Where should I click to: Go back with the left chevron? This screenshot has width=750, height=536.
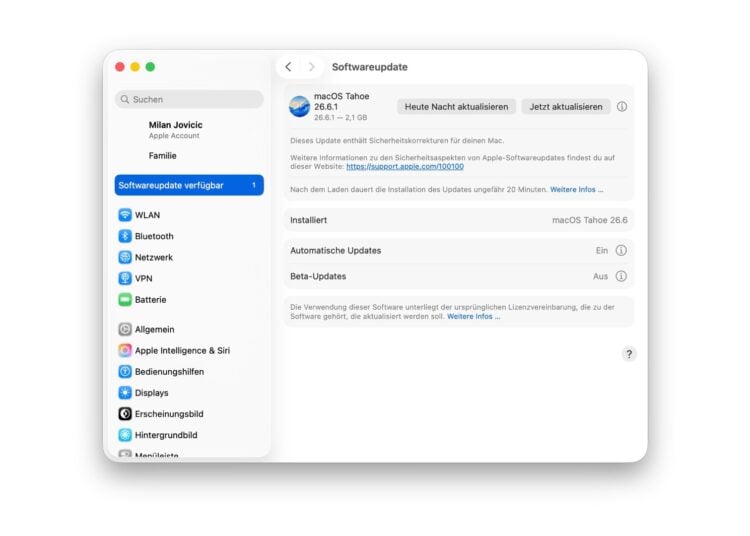pos(288,67)
